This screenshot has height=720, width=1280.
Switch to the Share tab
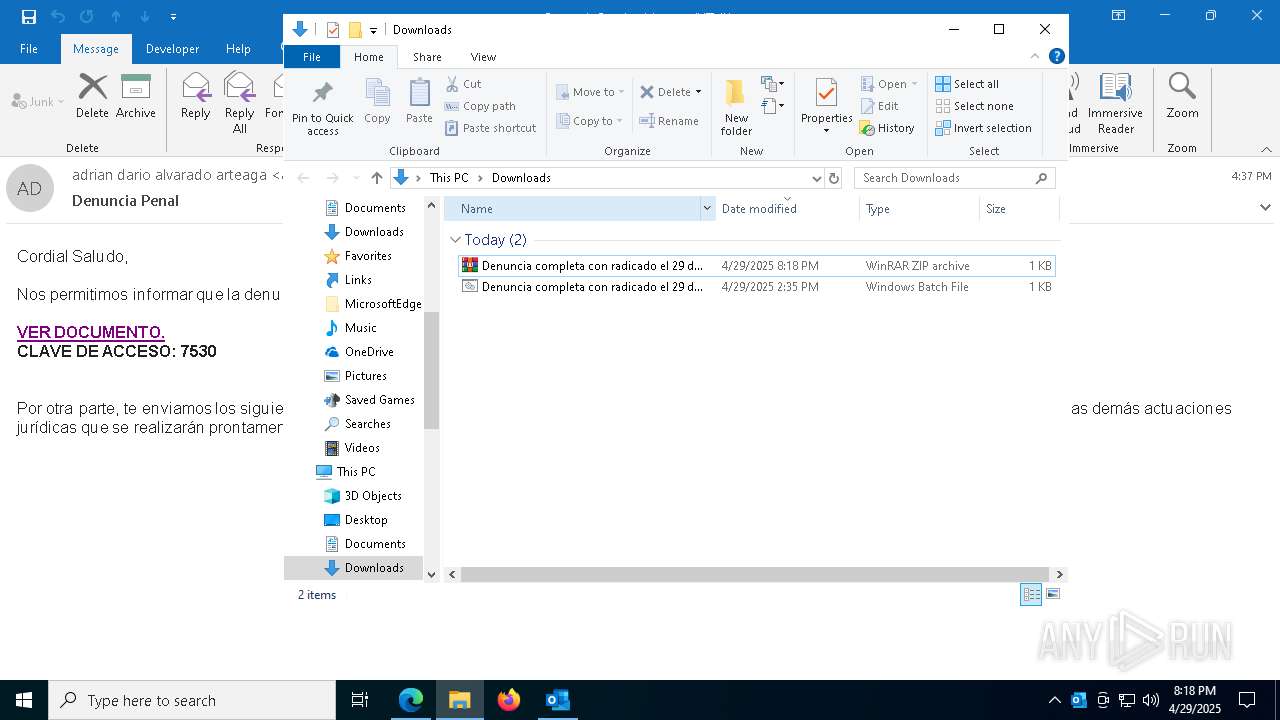[x=427, y=57]
